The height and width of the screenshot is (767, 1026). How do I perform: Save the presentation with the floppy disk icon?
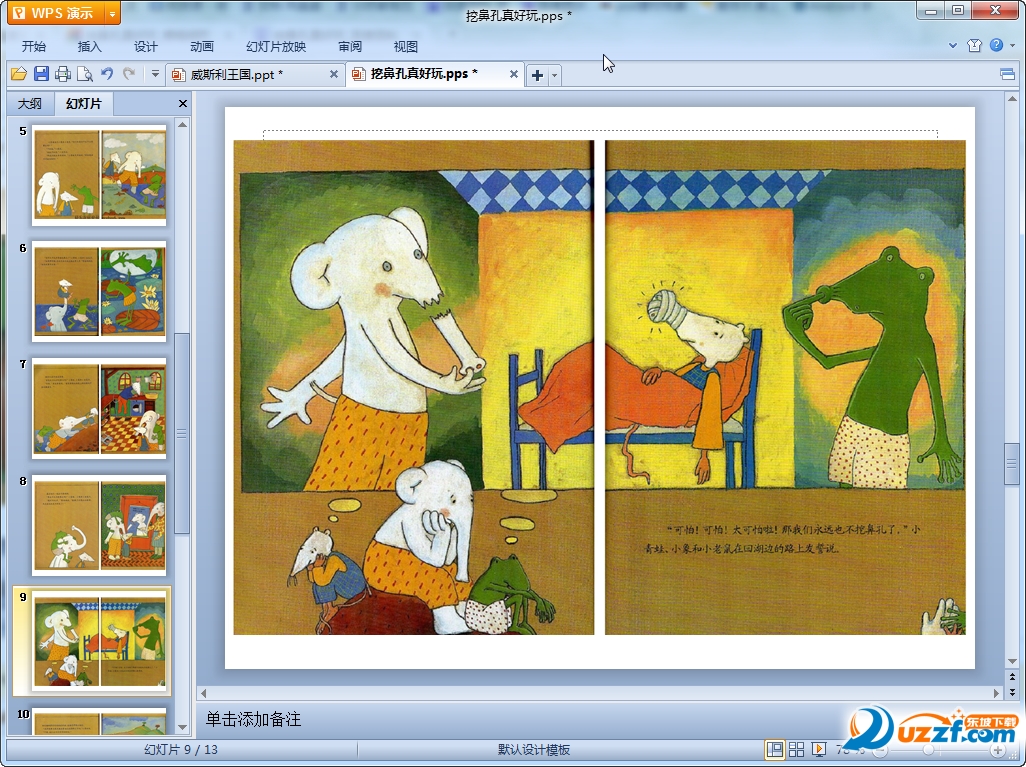(41, 74)
